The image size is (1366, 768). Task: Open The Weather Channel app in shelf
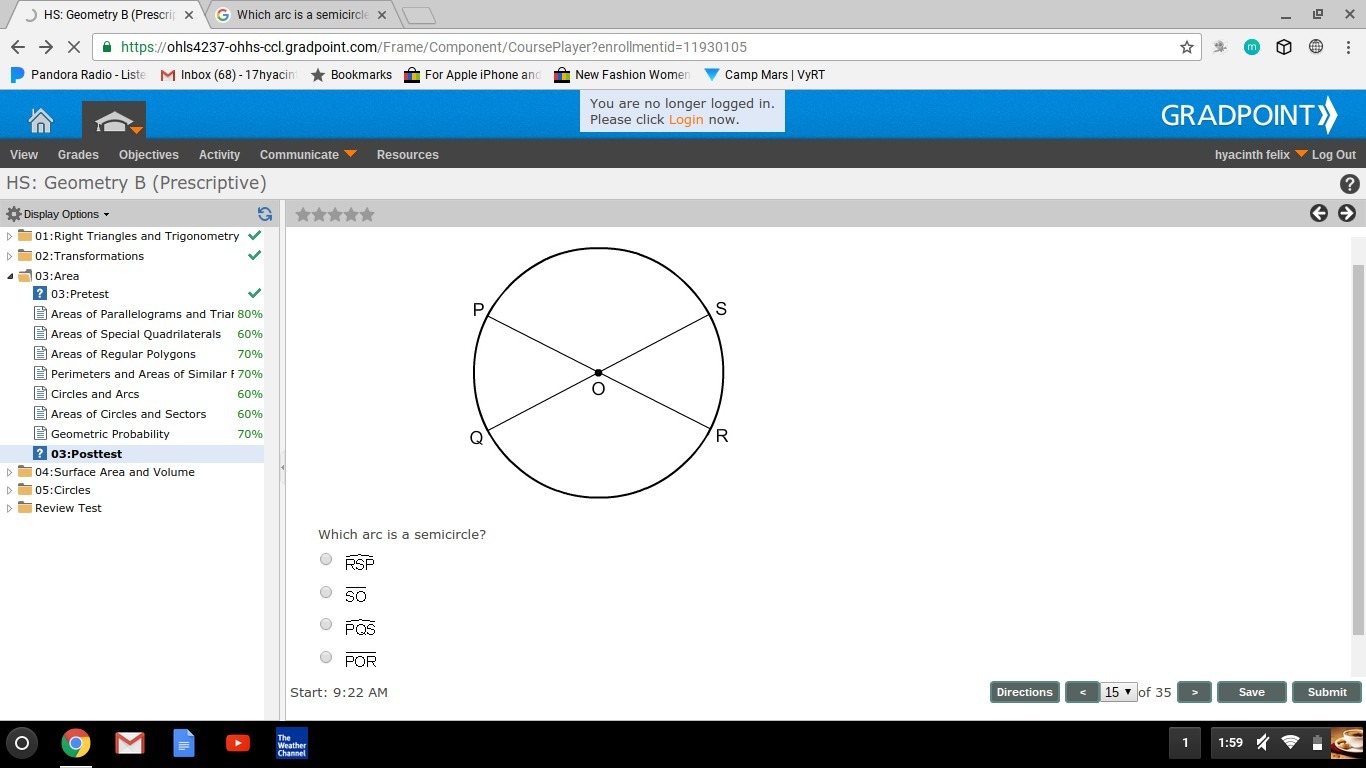click(292, 743)
